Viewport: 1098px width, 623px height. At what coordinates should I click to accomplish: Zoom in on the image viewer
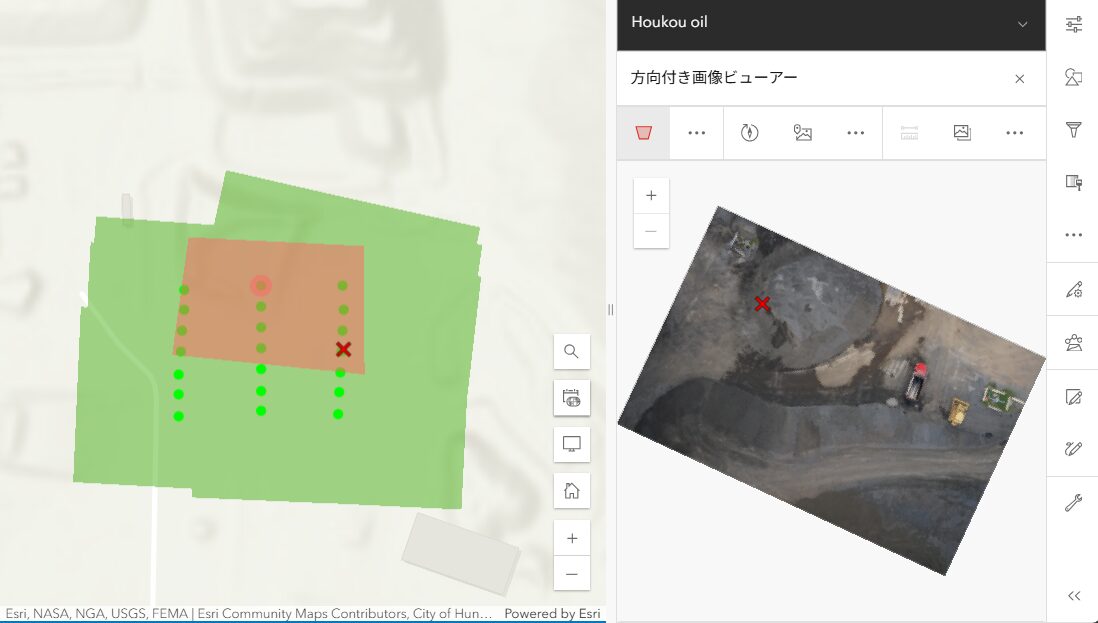(651, 196)
